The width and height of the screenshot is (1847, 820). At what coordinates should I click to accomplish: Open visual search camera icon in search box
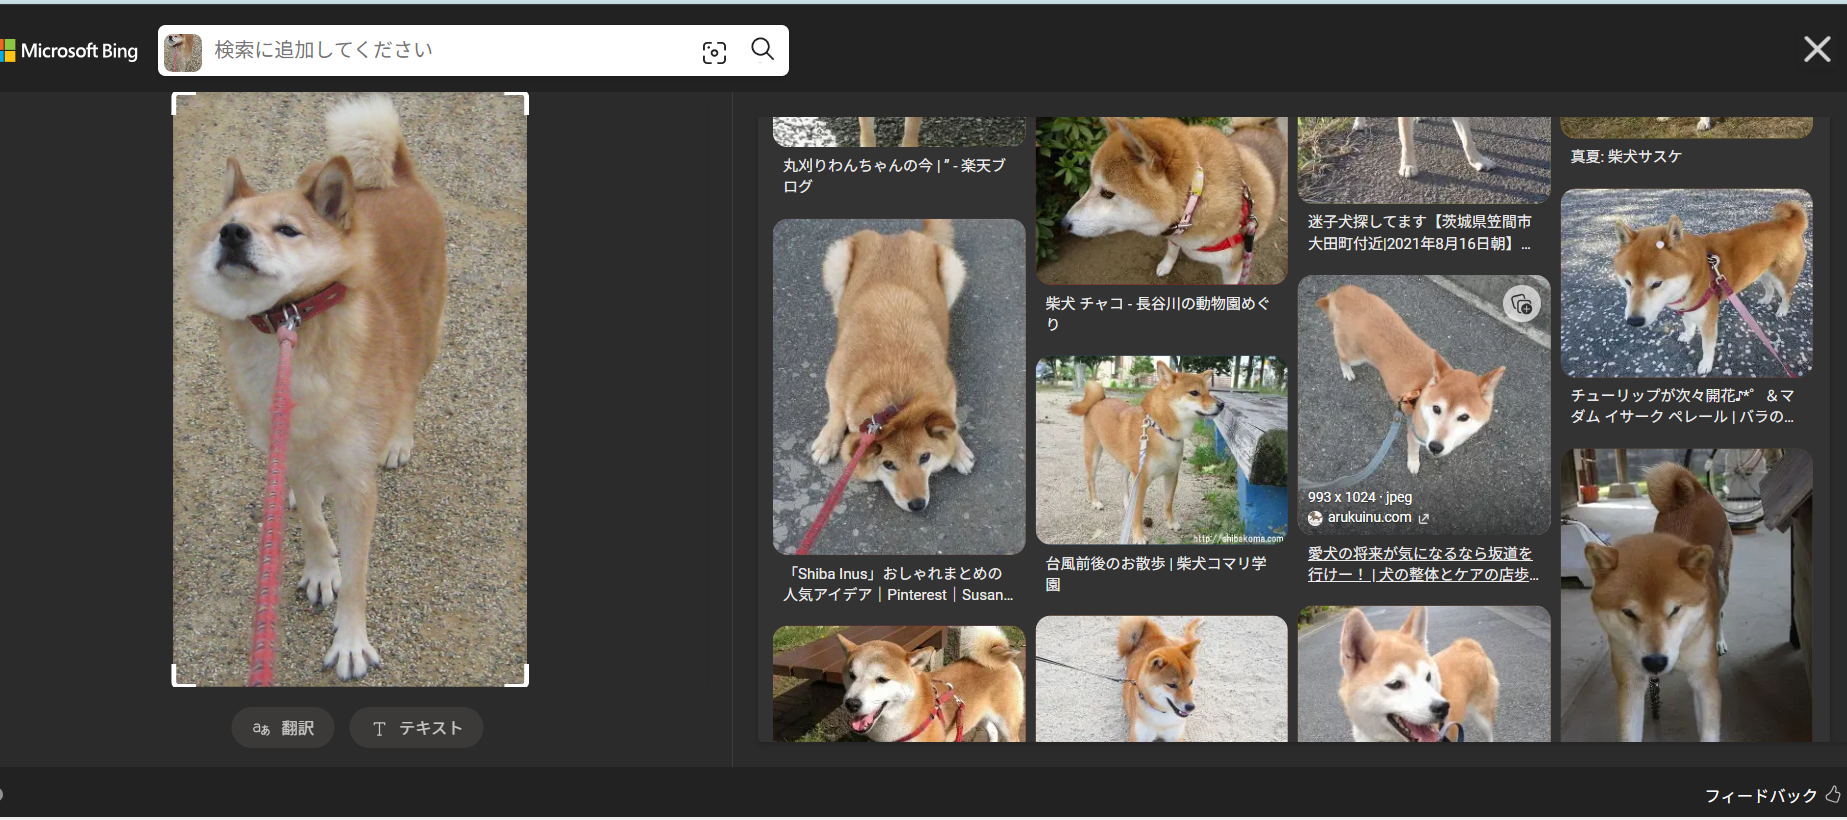tap(714, 52)
